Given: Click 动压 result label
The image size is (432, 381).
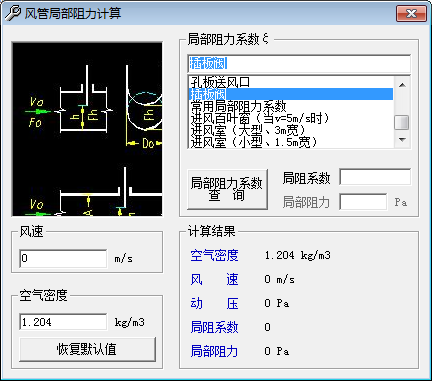Looking at the screenshot, I should tap(214, 303).
